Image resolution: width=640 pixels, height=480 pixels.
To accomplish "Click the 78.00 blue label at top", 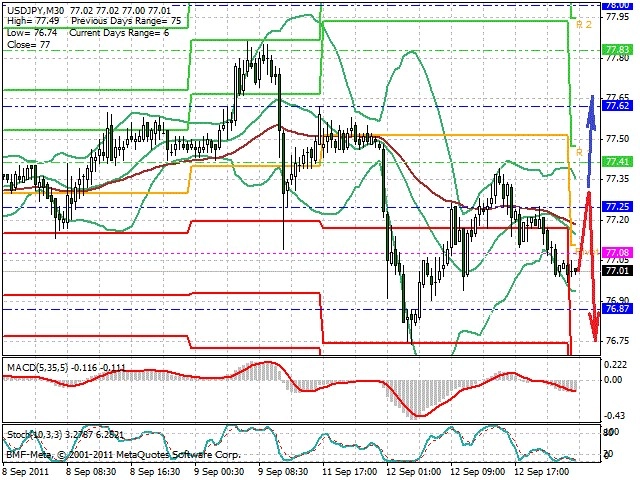I will click(617, 5).
